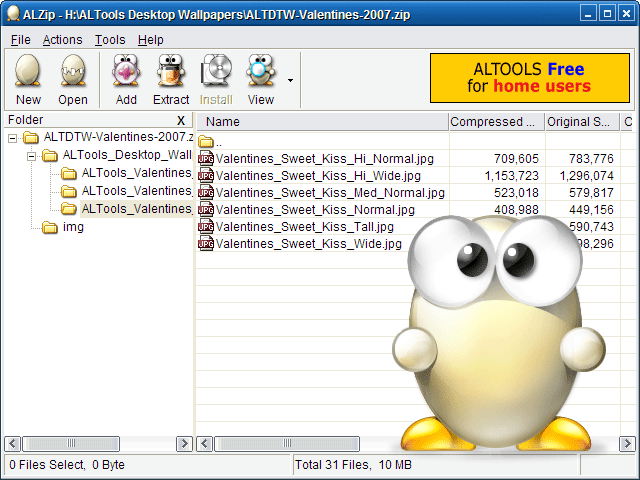Screen dimensions: 640x480
Task: Close the Folder pane with the X
Action: (181, 120)
